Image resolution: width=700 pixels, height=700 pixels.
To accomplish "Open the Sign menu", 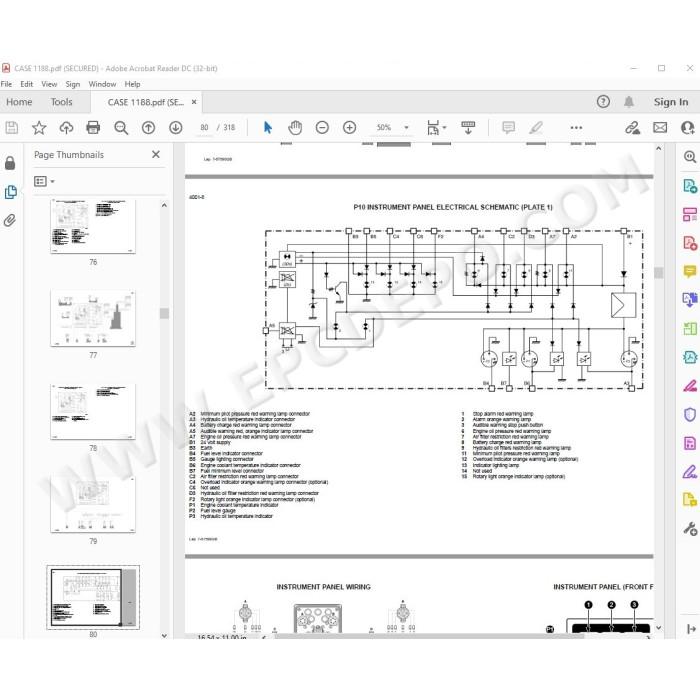I will click(x=72, y=84).
